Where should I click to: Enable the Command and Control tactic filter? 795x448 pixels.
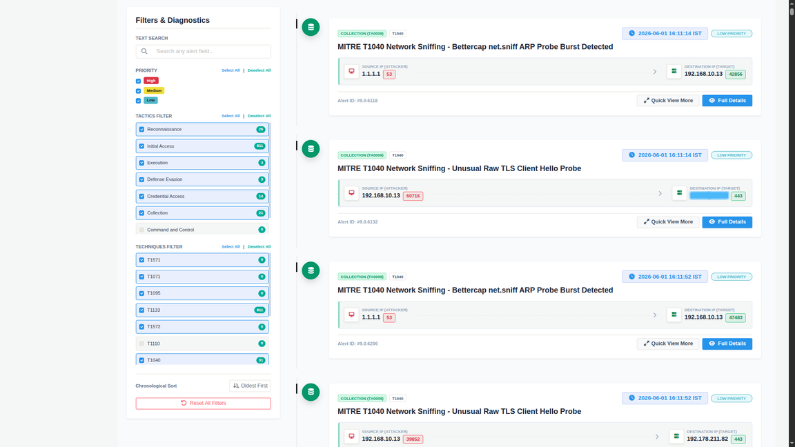141,230
